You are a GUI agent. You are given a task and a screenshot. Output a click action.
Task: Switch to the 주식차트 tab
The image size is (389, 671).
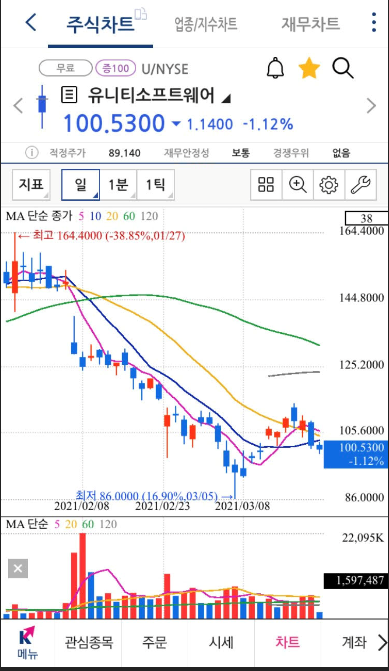(x=100, y=24)
